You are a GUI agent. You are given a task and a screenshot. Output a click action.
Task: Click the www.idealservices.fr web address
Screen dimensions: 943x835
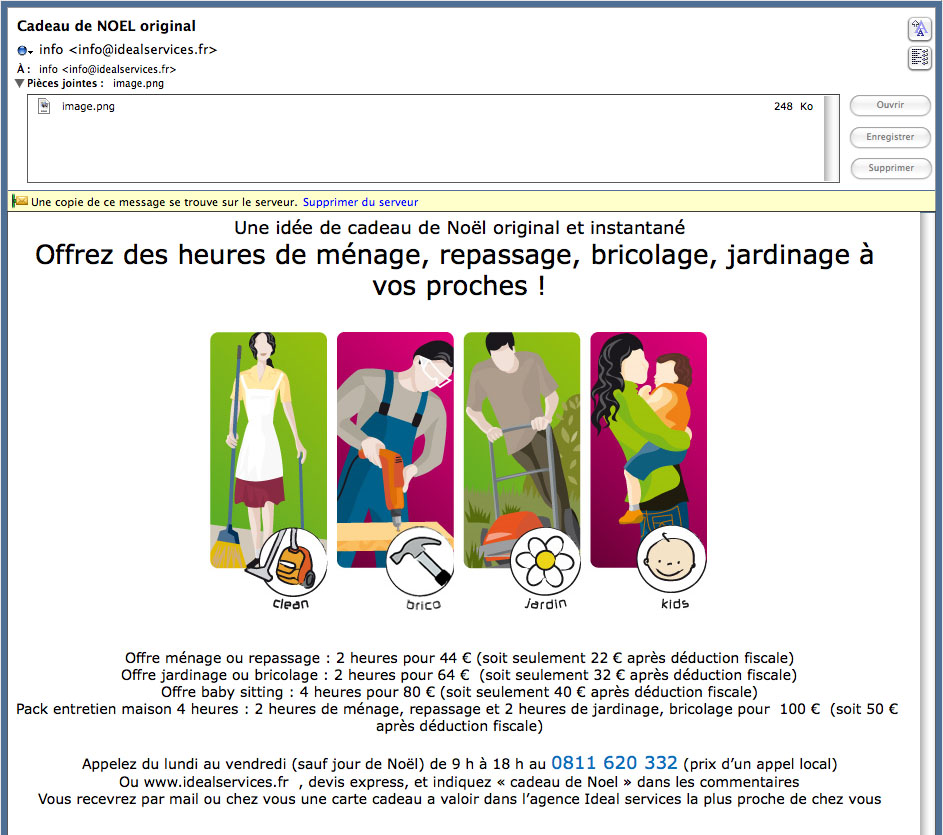pos(217,782)
